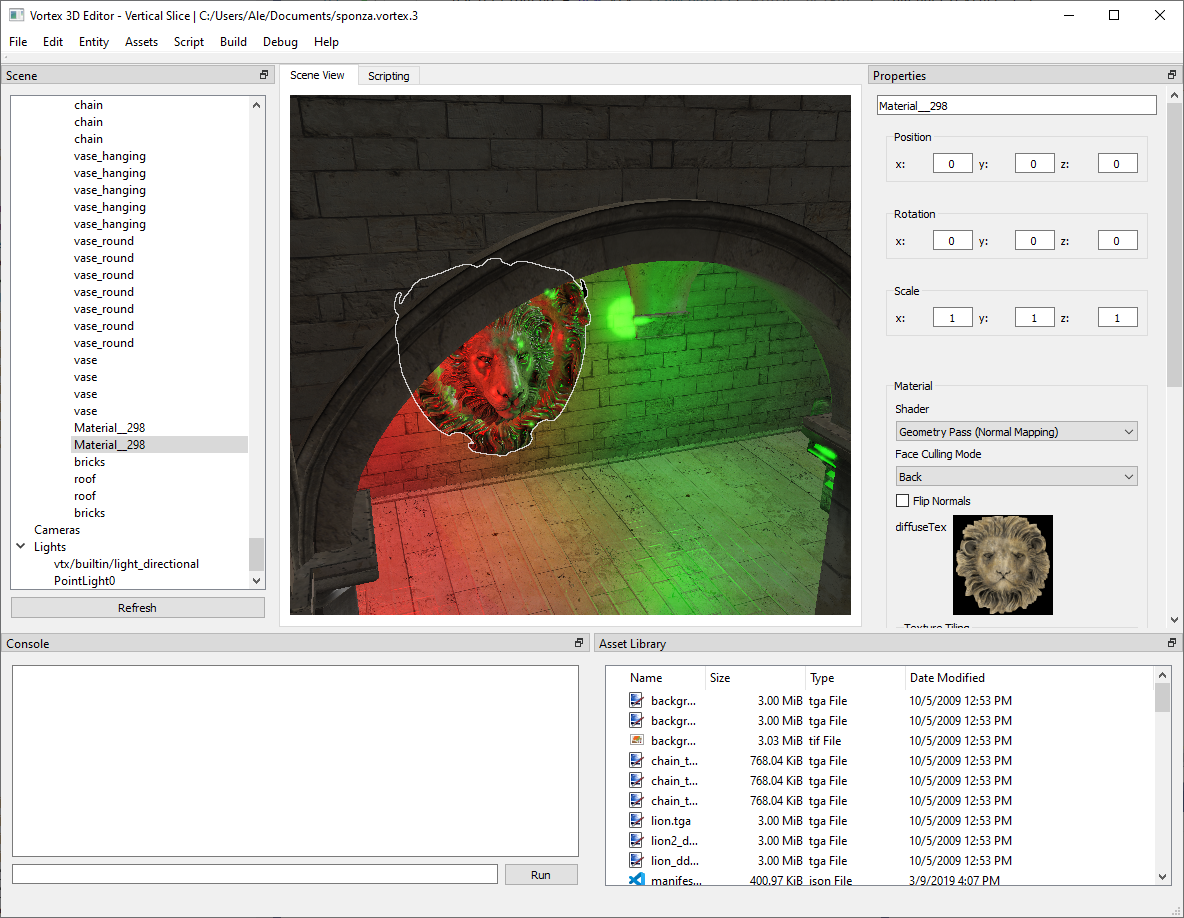Open the Script menu
The image size is (1184, 918).
pyautogui.click(x=189, y=42)
